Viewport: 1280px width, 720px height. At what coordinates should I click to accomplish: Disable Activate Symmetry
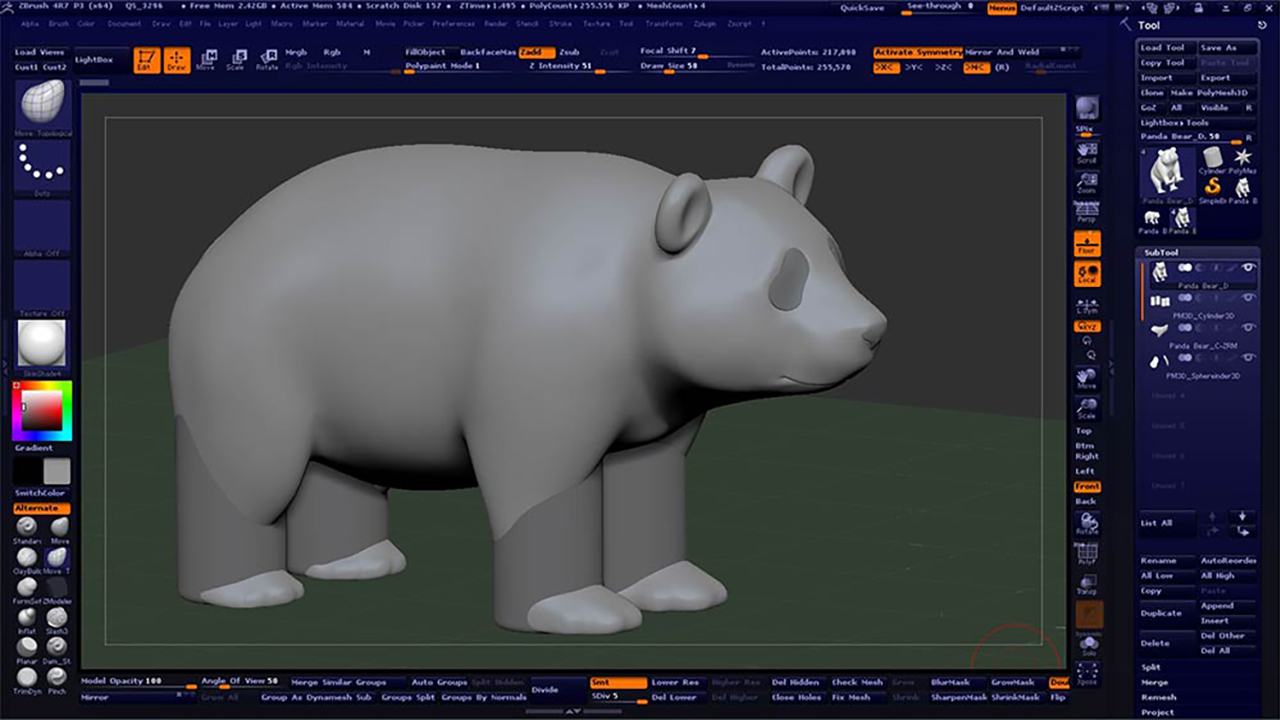tap(917, 52)
